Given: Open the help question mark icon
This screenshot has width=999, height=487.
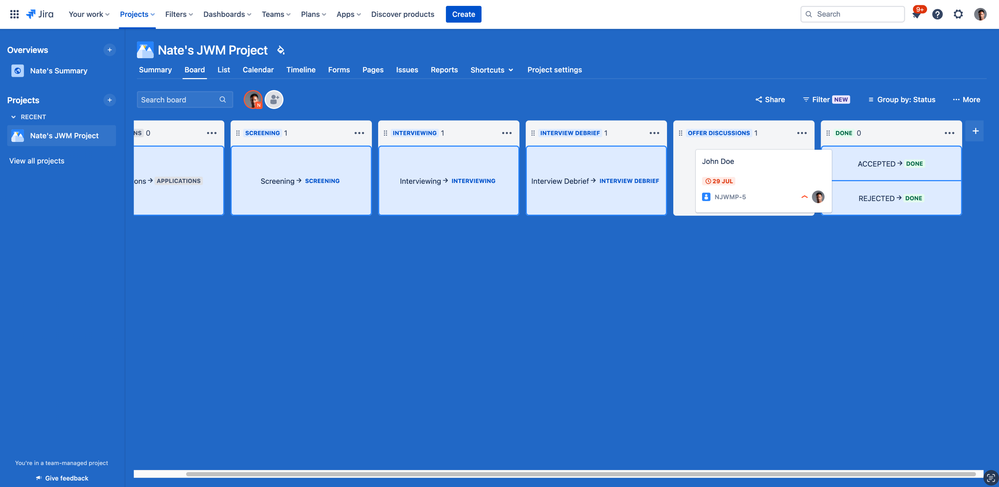Looking at the screenshot, I should pyautogui.click(x=937, y=14).
